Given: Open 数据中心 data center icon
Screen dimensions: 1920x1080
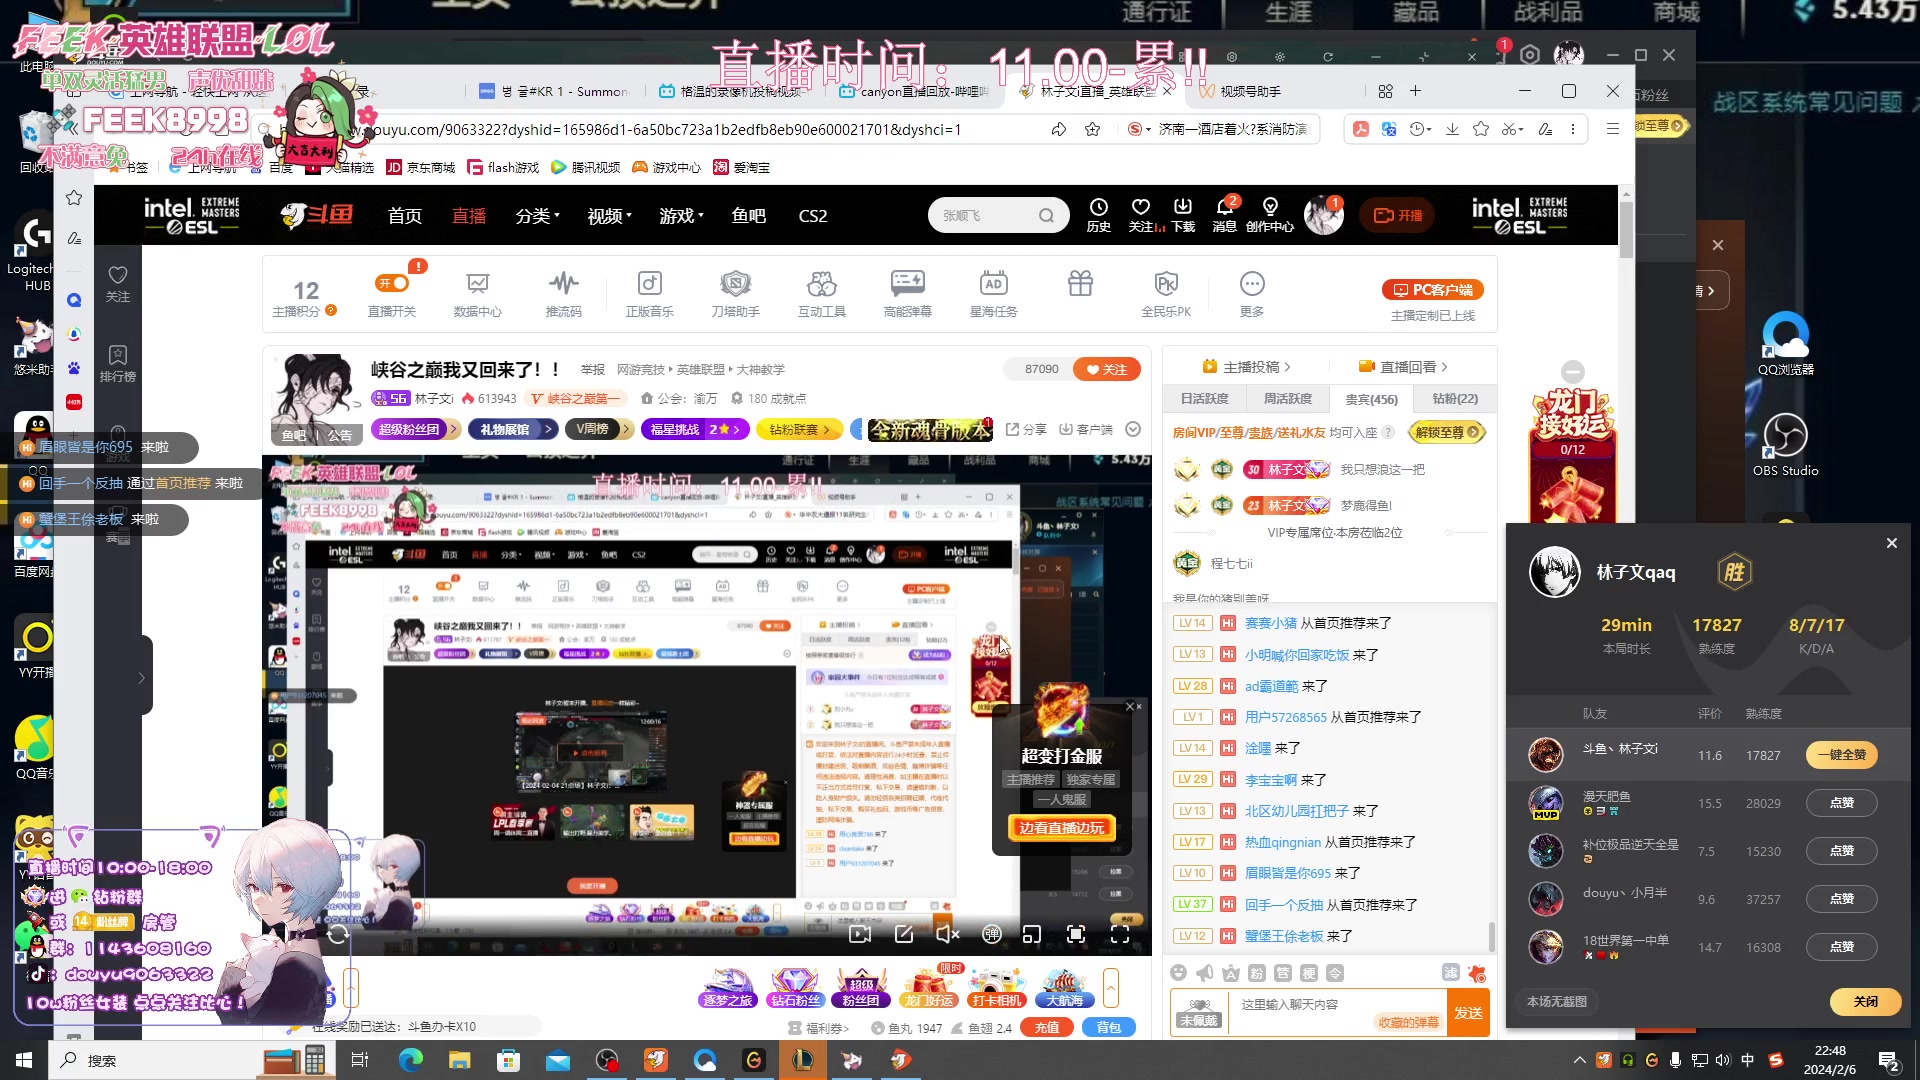Looking at the screenshot, I should coord(477,294).
